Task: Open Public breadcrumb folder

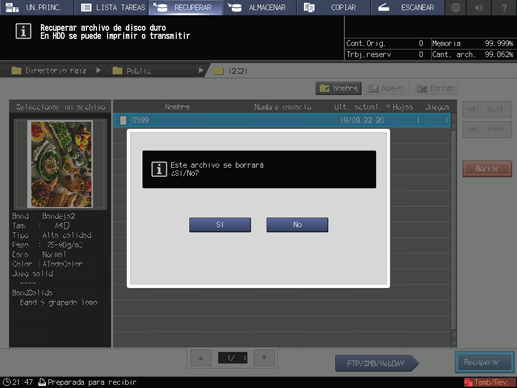Action: [132, 71]
